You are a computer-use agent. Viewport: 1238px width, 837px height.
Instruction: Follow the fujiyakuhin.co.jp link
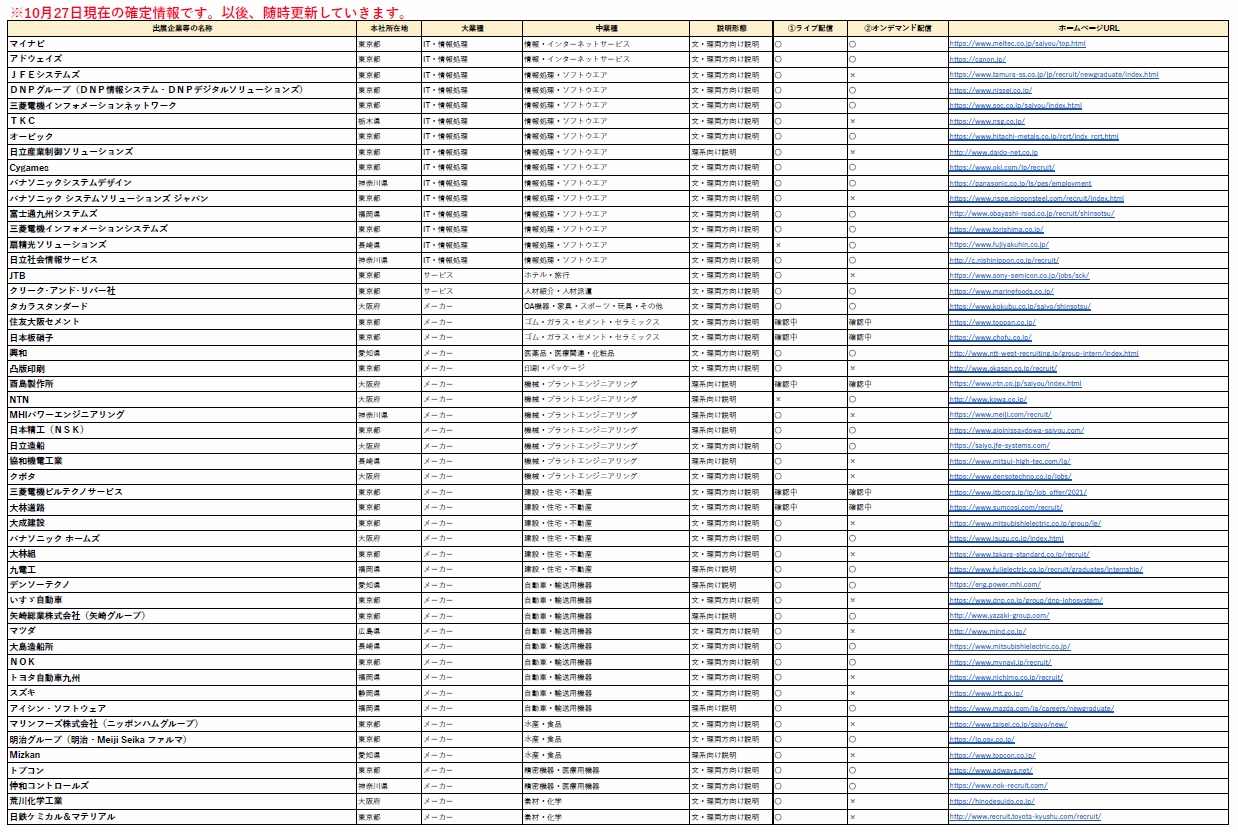coord(999,245)
